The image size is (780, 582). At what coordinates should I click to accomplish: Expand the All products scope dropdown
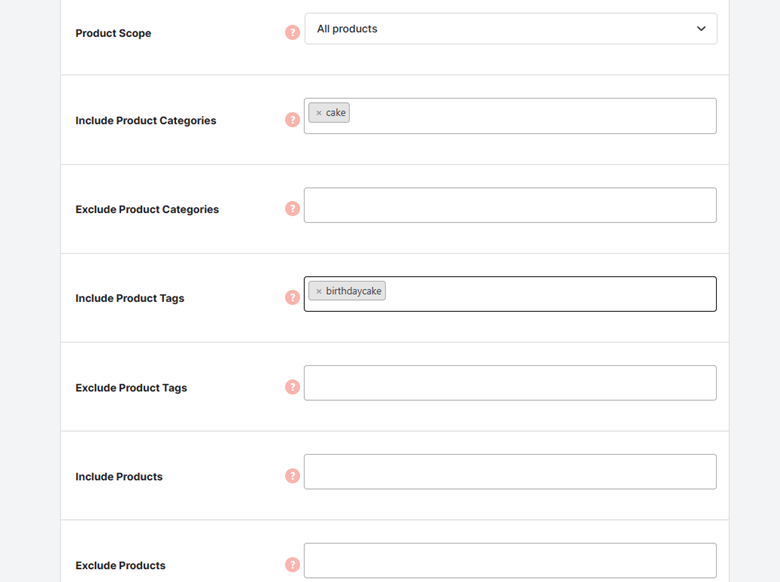511,29
